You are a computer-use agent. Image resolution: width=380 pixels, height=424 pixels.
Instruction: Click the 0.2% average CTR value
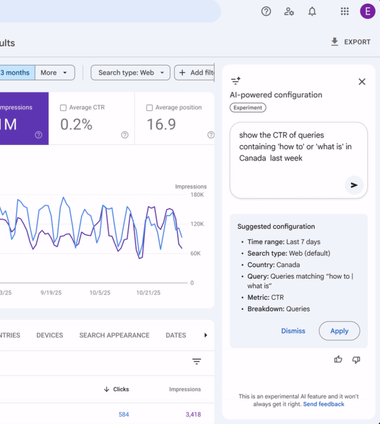click(76, 124)
